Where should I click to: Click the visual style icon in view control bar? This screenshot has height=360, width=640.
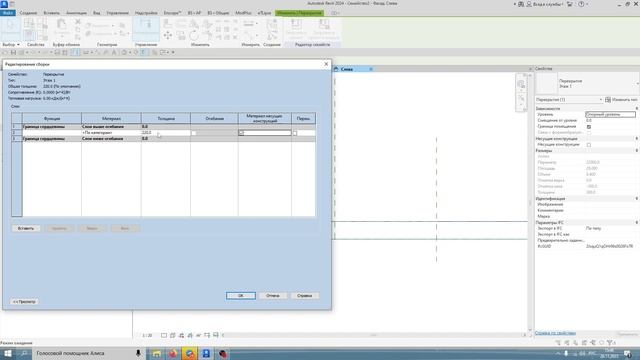(x=173, y=336)
